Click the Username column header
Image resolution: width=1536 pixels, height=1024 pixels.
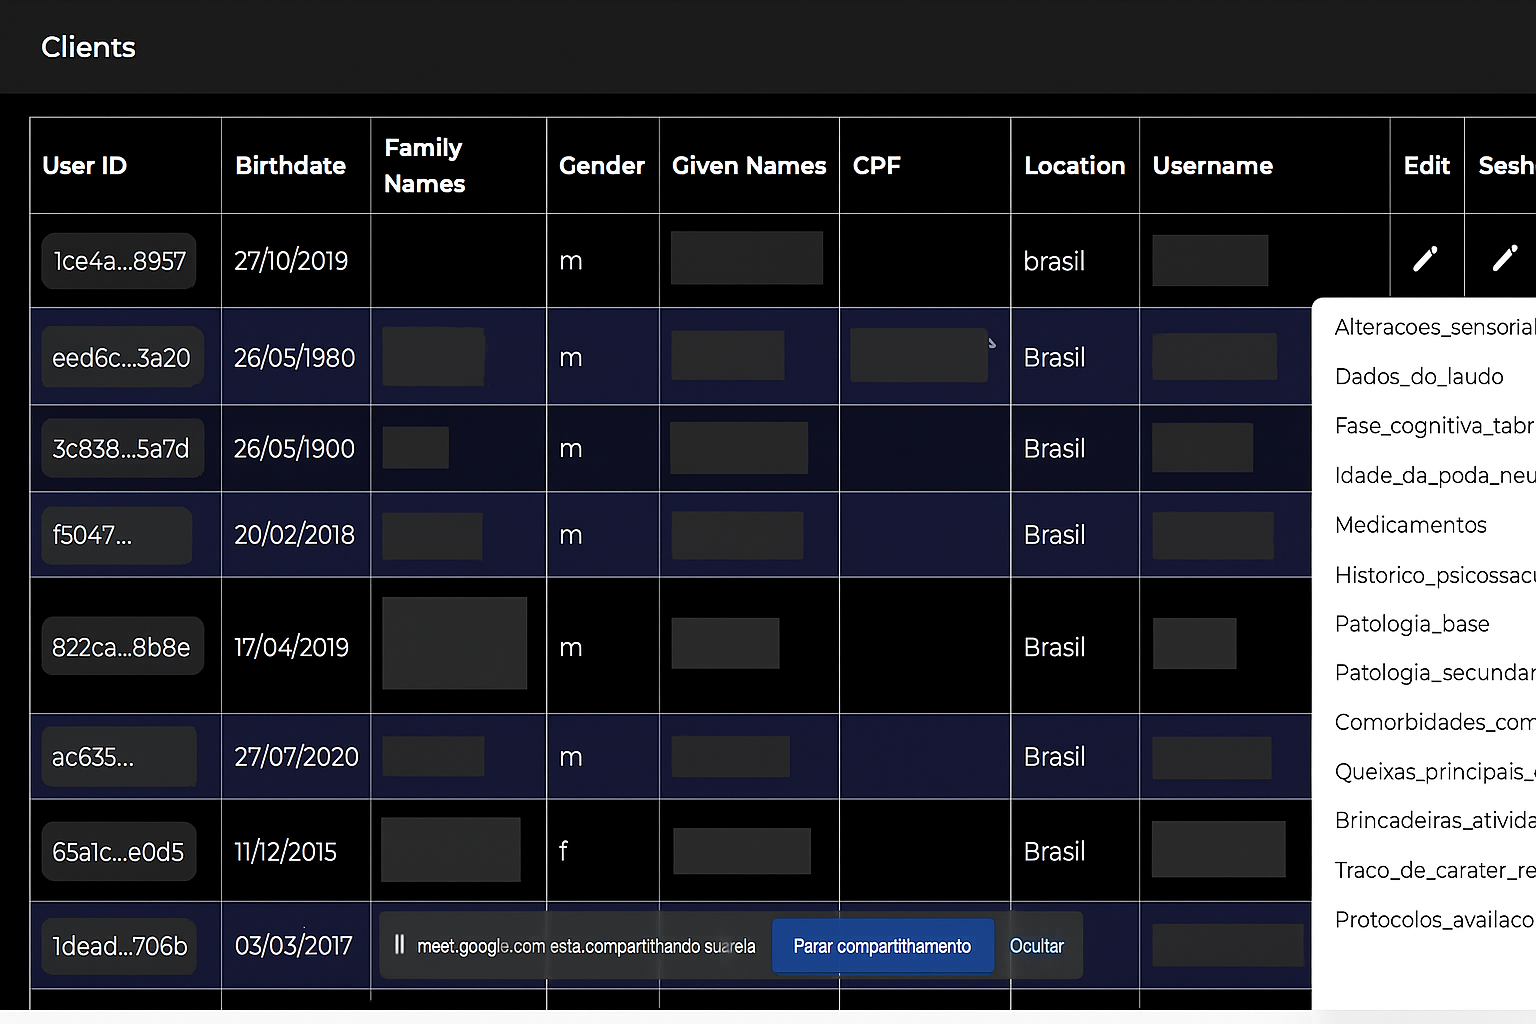tap(1212, 166)
